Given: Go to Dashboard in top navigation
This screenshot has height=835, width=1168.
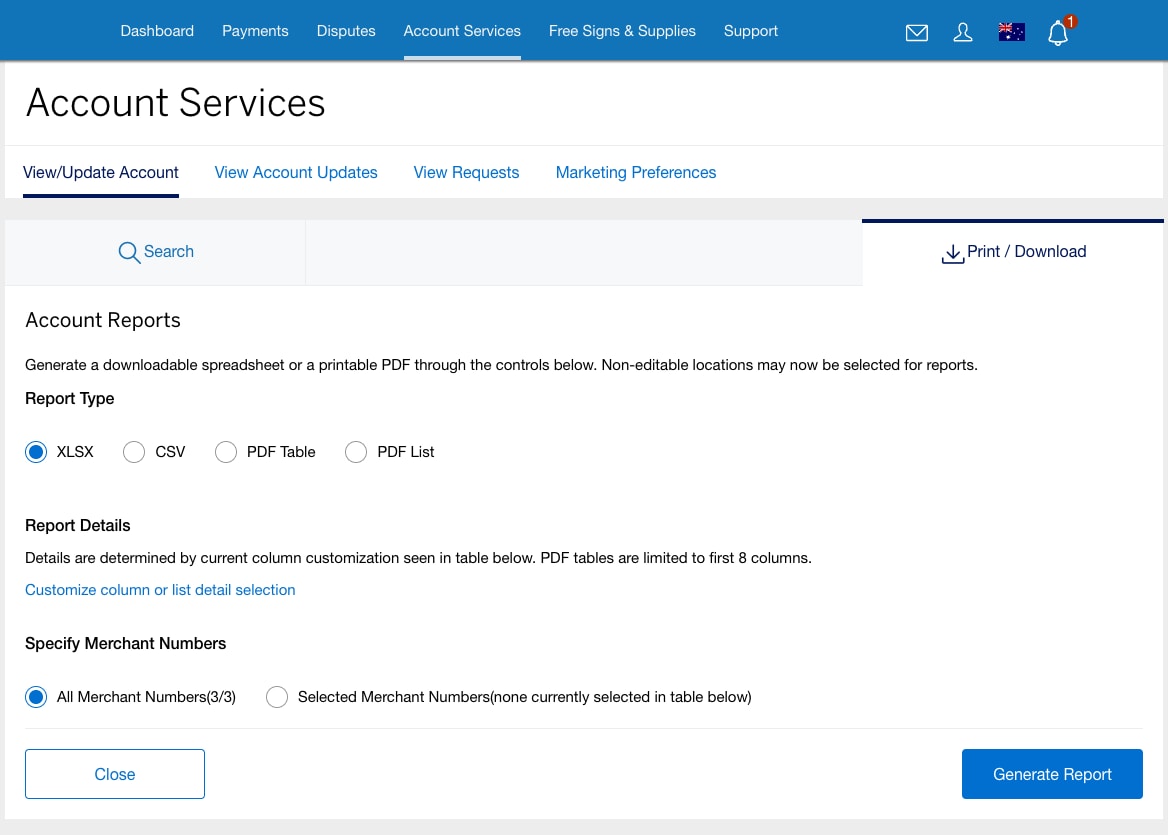Looking at the screenshot, I should click(x=157, y=31).
